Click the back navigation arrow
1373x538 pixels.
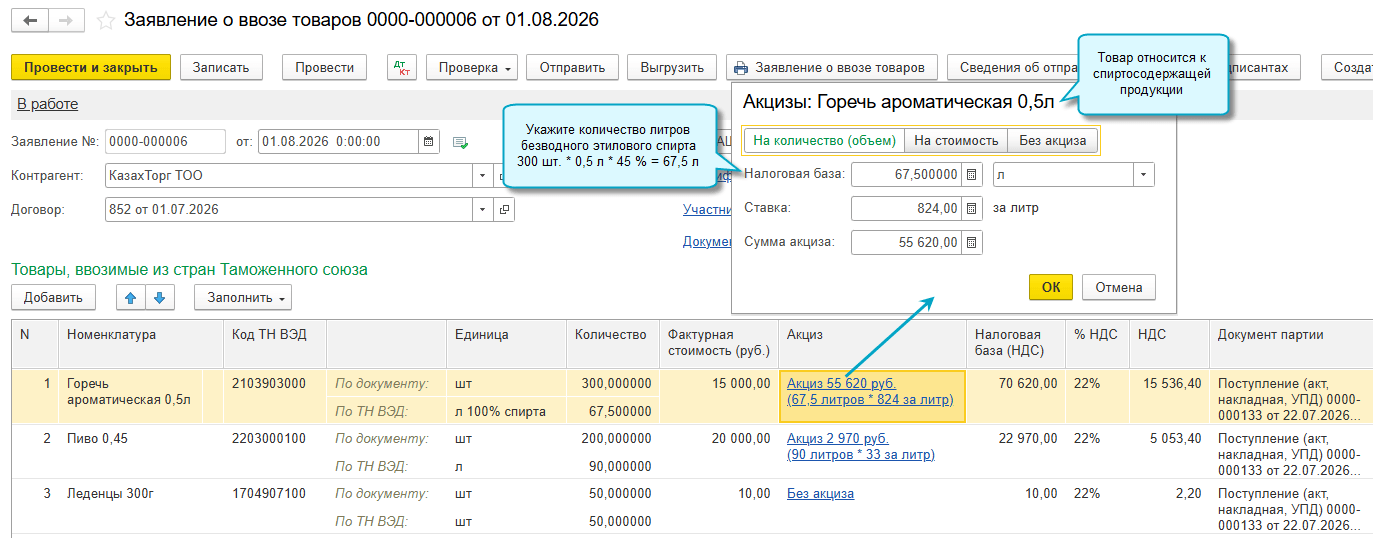pos(30,20)
